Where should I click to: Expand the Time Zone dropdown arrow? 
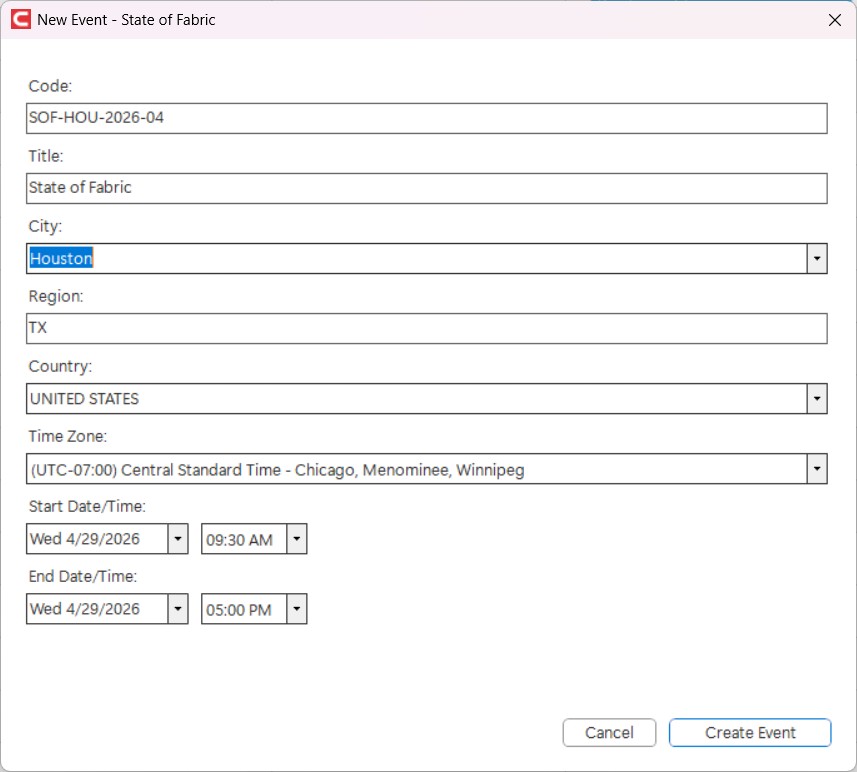tap(817, 469)
